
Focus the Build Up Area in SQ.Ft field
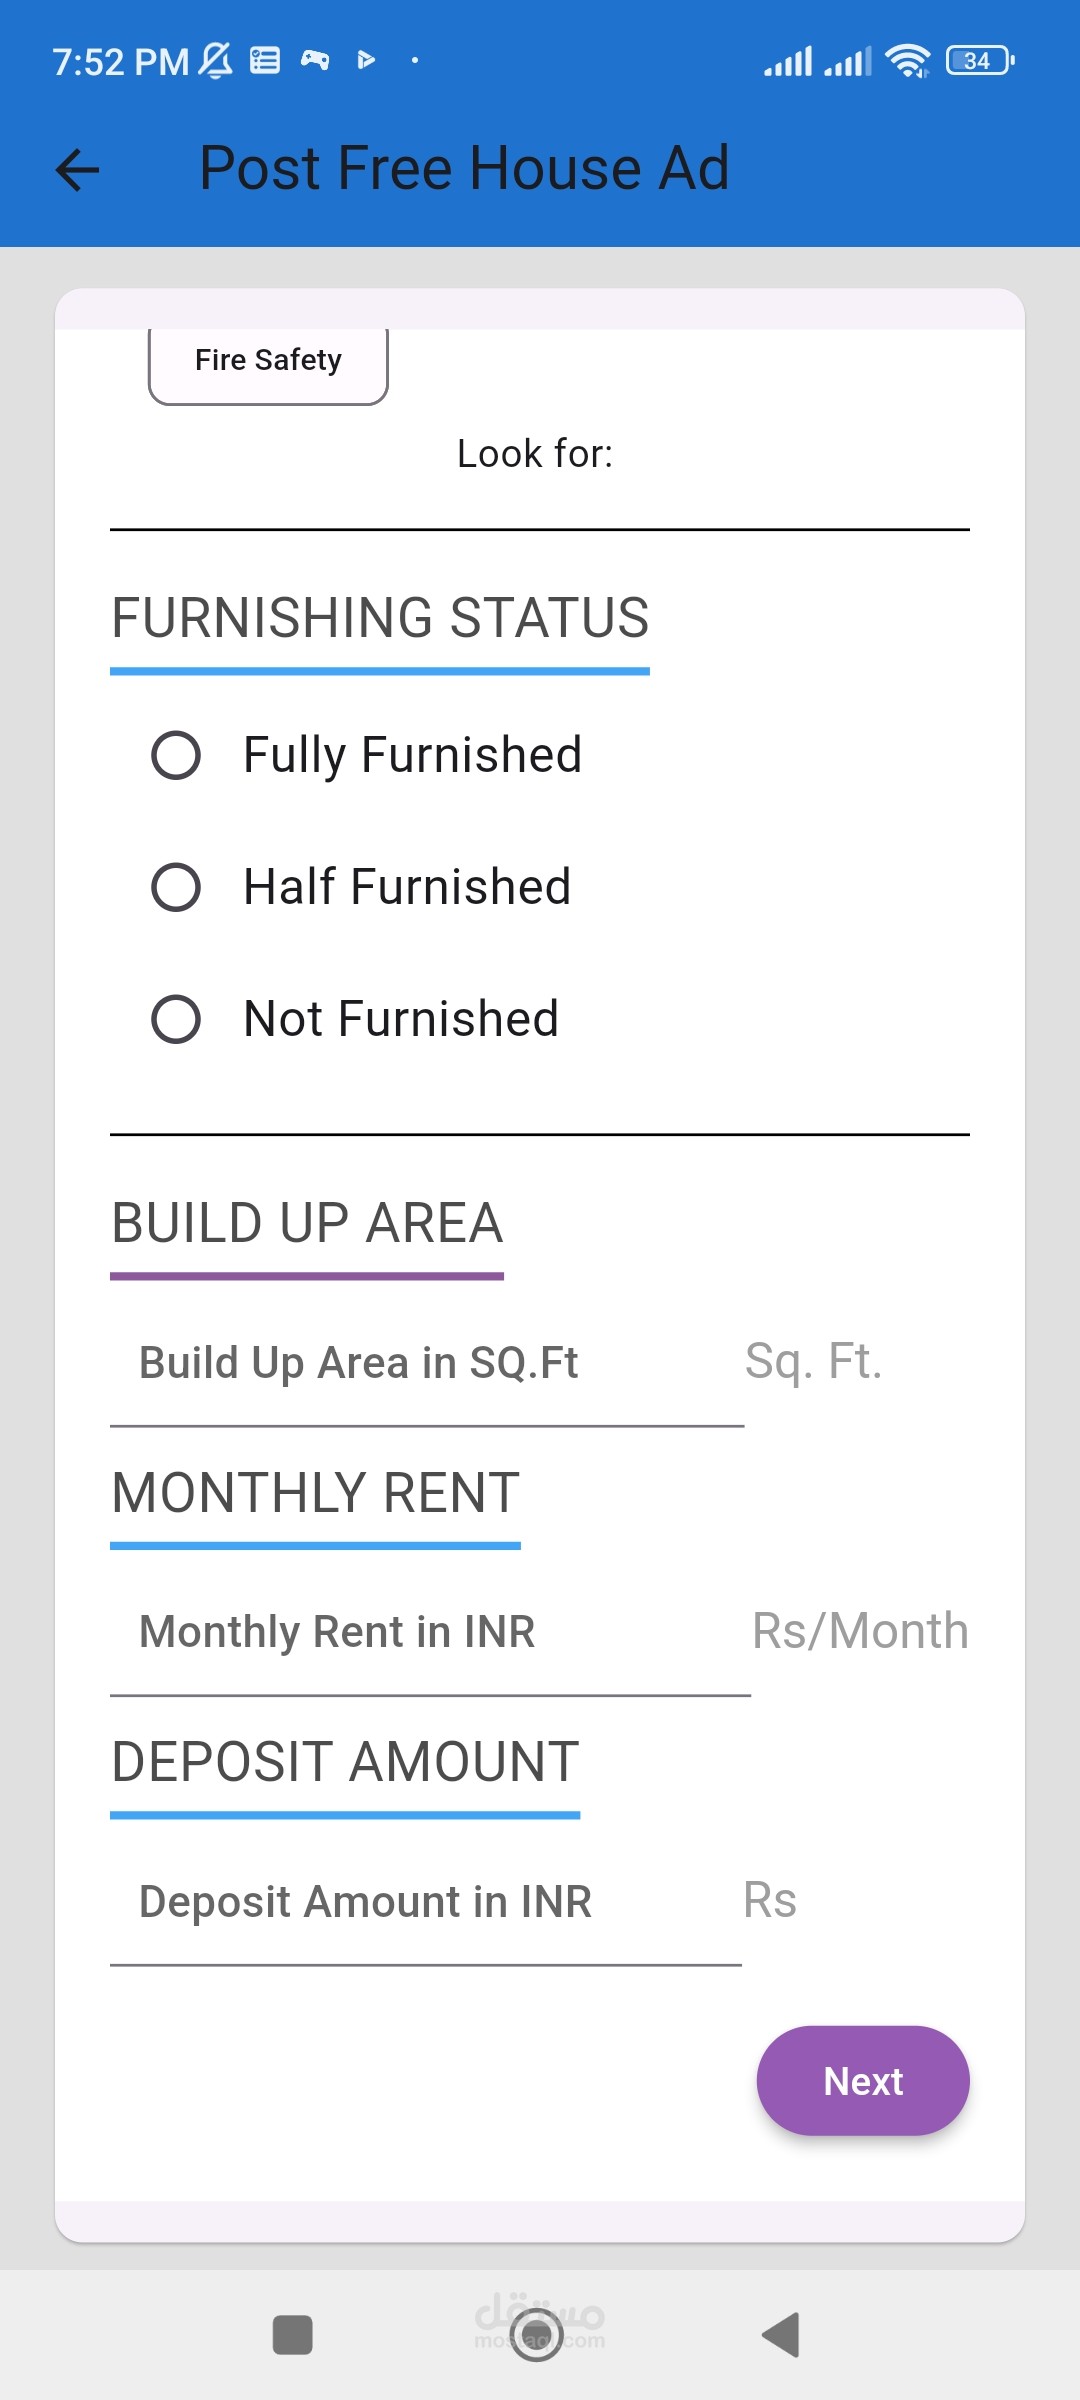427,1363
